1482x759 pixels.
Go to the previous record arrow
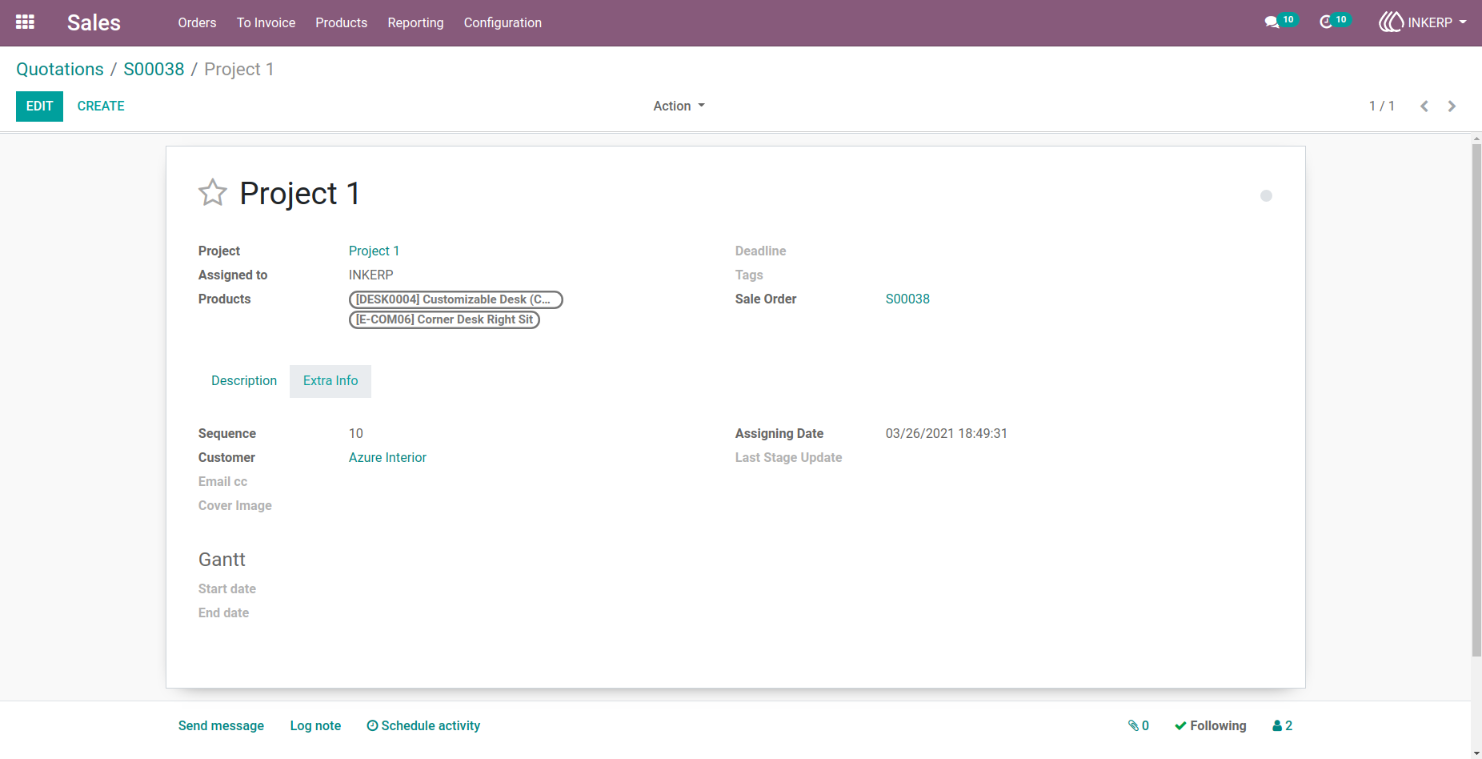[1424, 106]
